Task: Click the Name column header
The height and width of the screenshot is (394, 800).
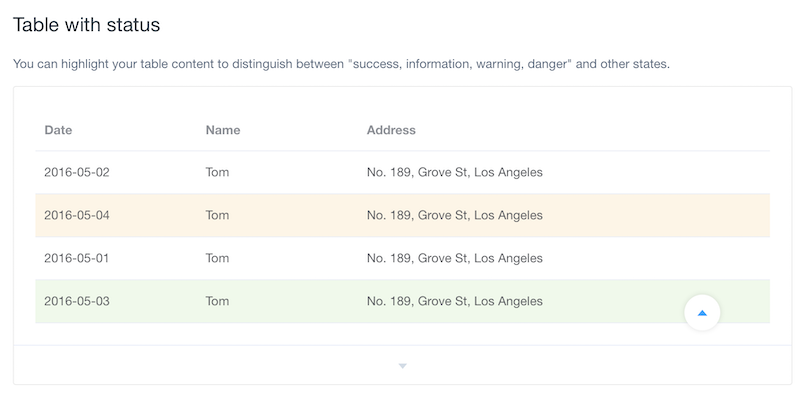Action: tap(223, 130)
